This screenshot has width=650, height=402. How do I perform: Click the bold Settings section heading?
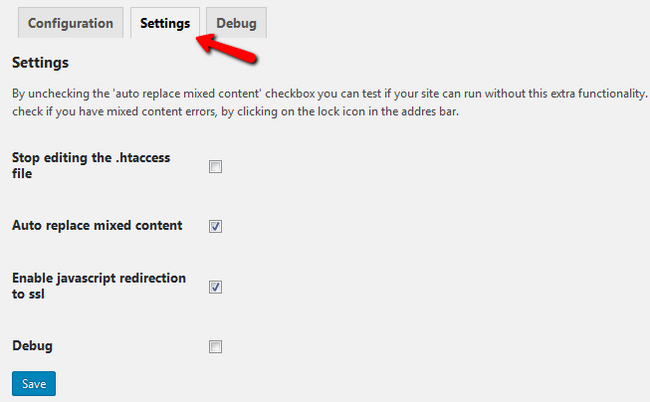(x=40, y=63)
